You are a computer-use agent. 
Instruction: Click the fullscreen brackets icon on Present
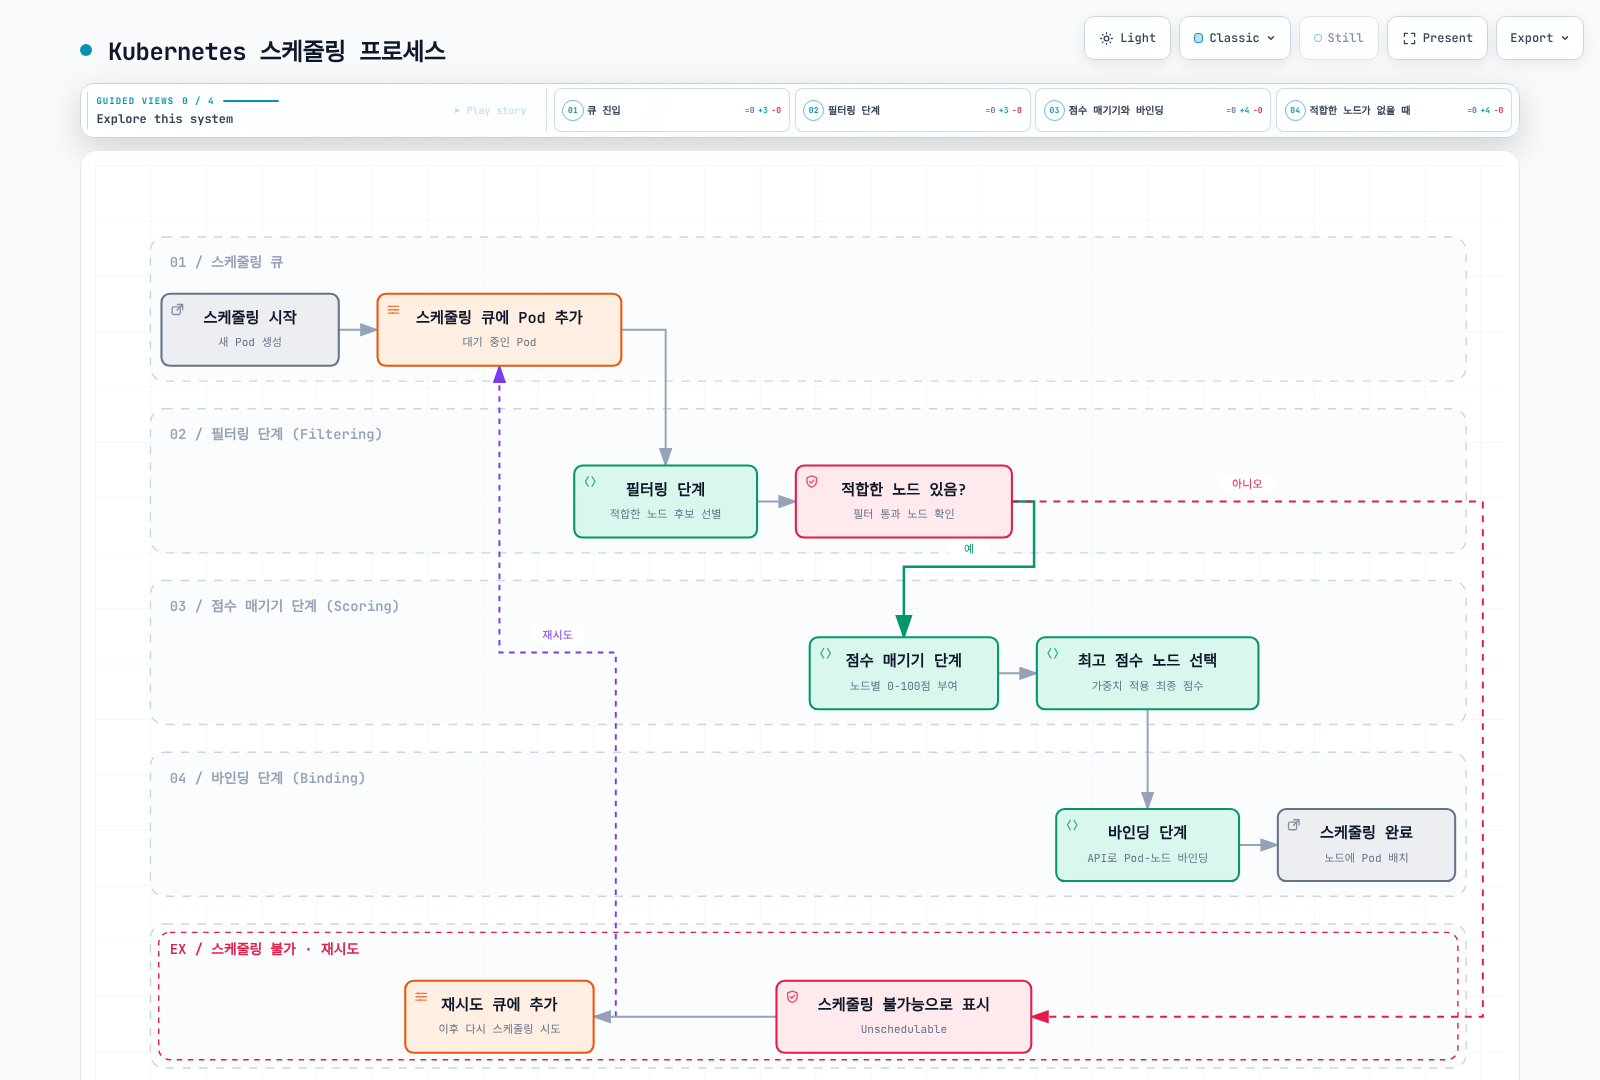click(1409, 38)
